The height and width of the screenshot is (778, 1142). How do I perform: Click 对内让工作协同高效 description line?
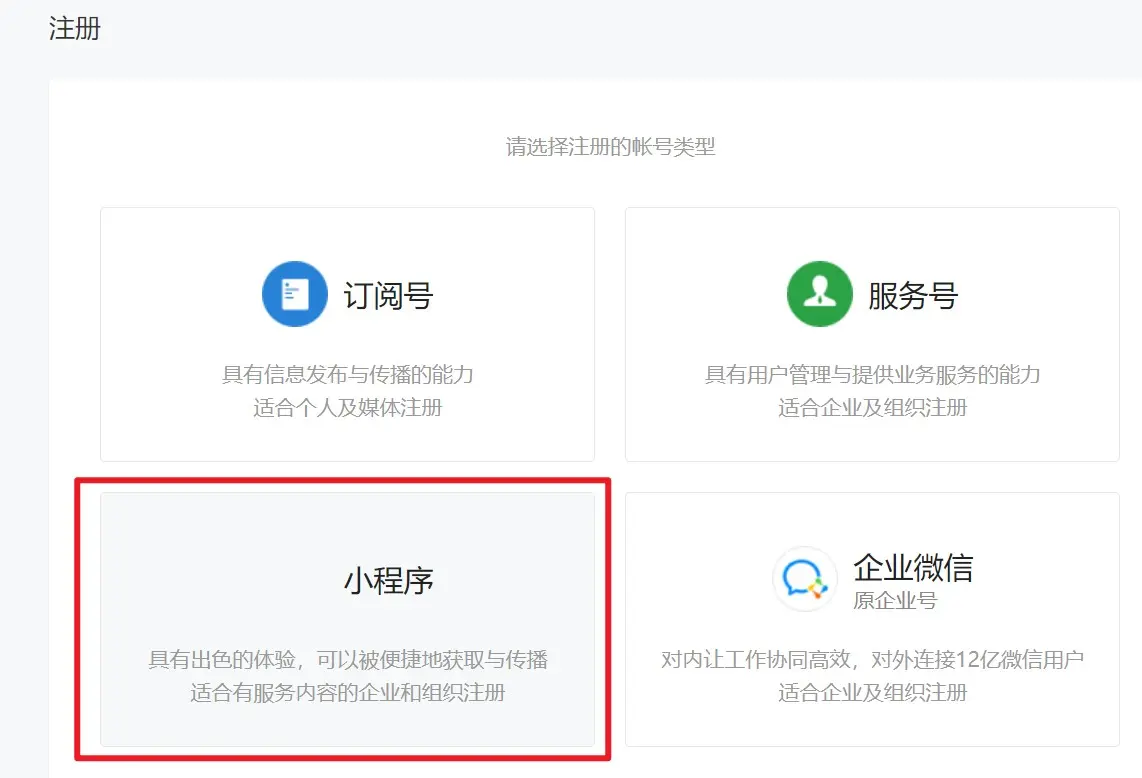872,660
